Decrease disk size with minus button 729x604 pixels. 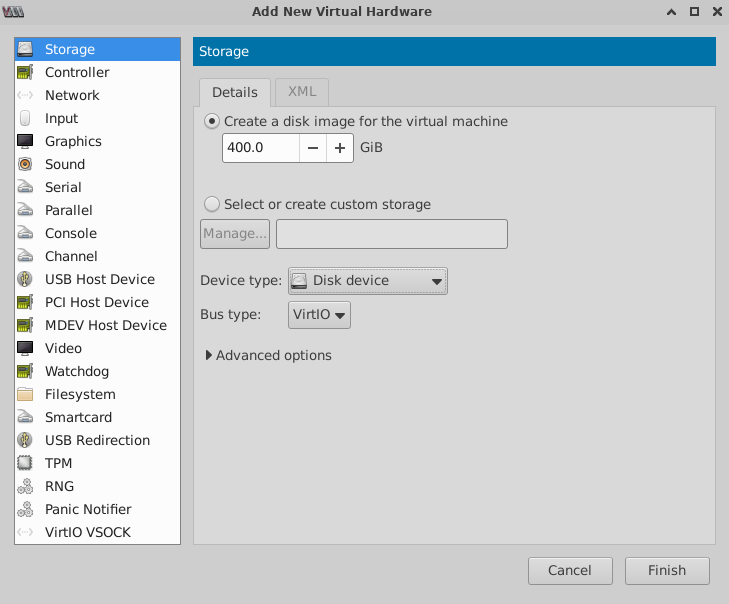click(313, 148)
